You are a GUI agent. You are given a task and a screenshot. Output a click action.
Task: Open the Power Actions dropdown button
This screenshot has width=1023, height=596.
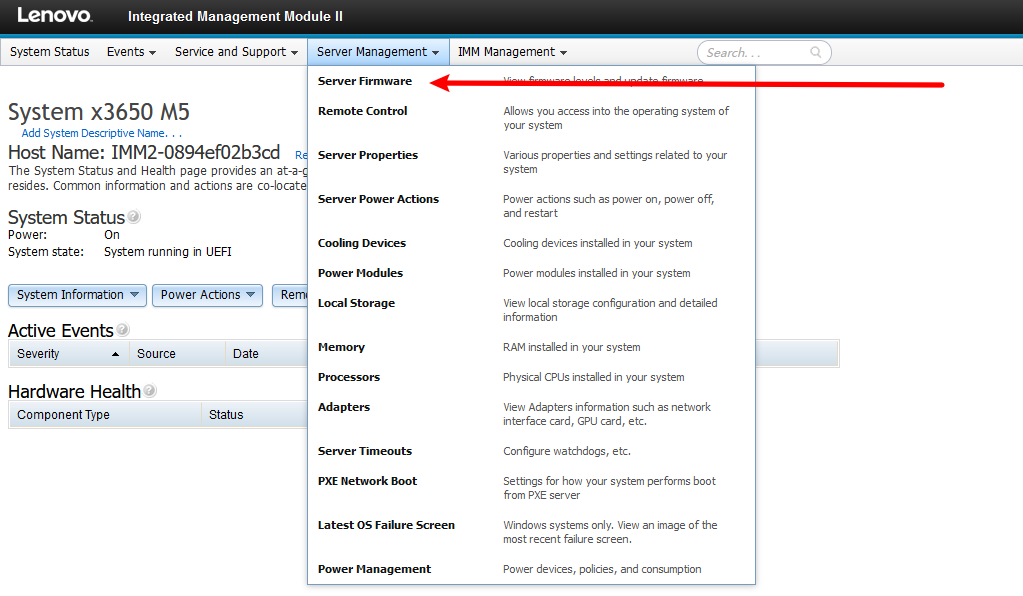point(207,295)
